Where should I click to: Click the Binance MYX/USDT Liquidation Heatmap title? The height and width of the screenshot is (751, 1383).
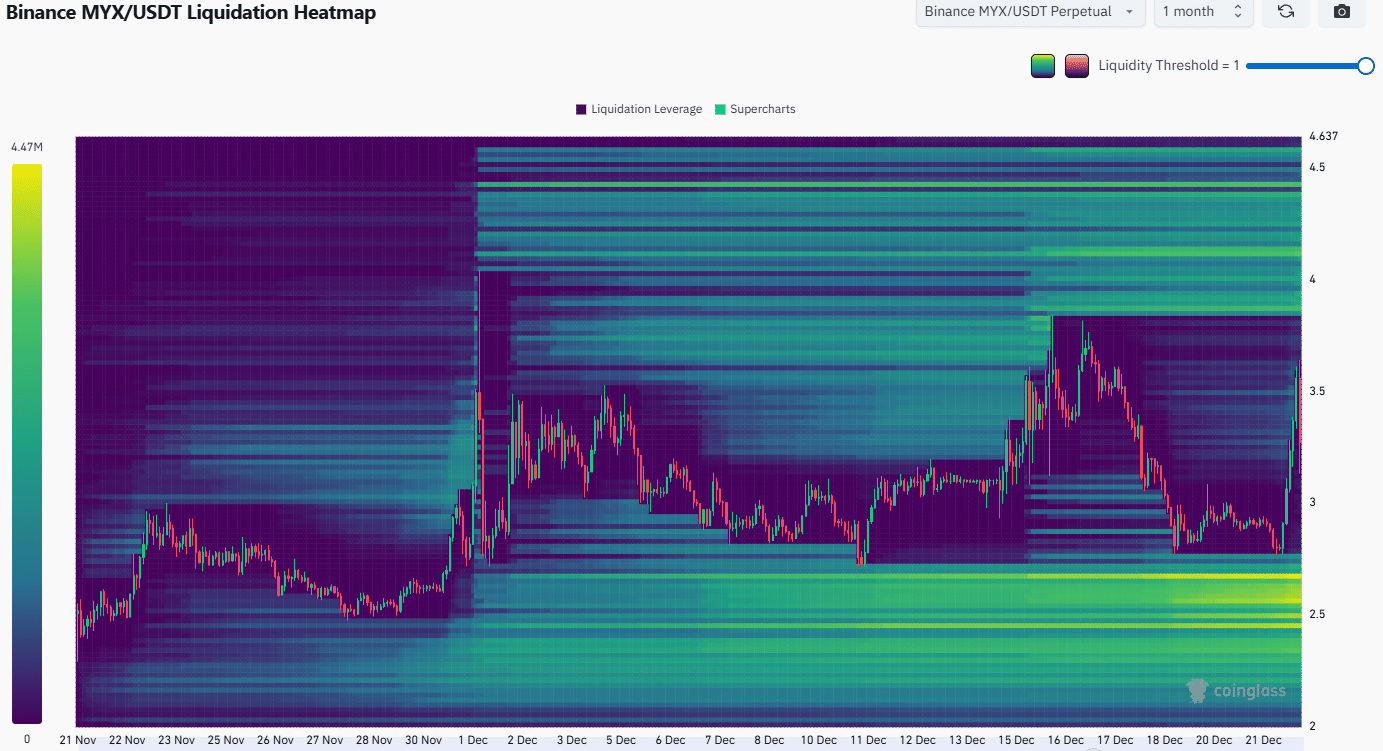pos(192,12)
